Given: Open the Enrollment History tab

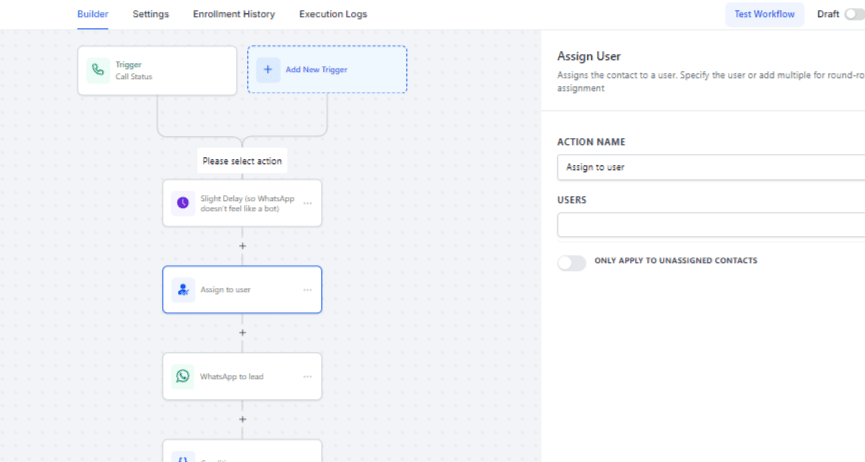Looking at the screenshot, I should point(234,14).
